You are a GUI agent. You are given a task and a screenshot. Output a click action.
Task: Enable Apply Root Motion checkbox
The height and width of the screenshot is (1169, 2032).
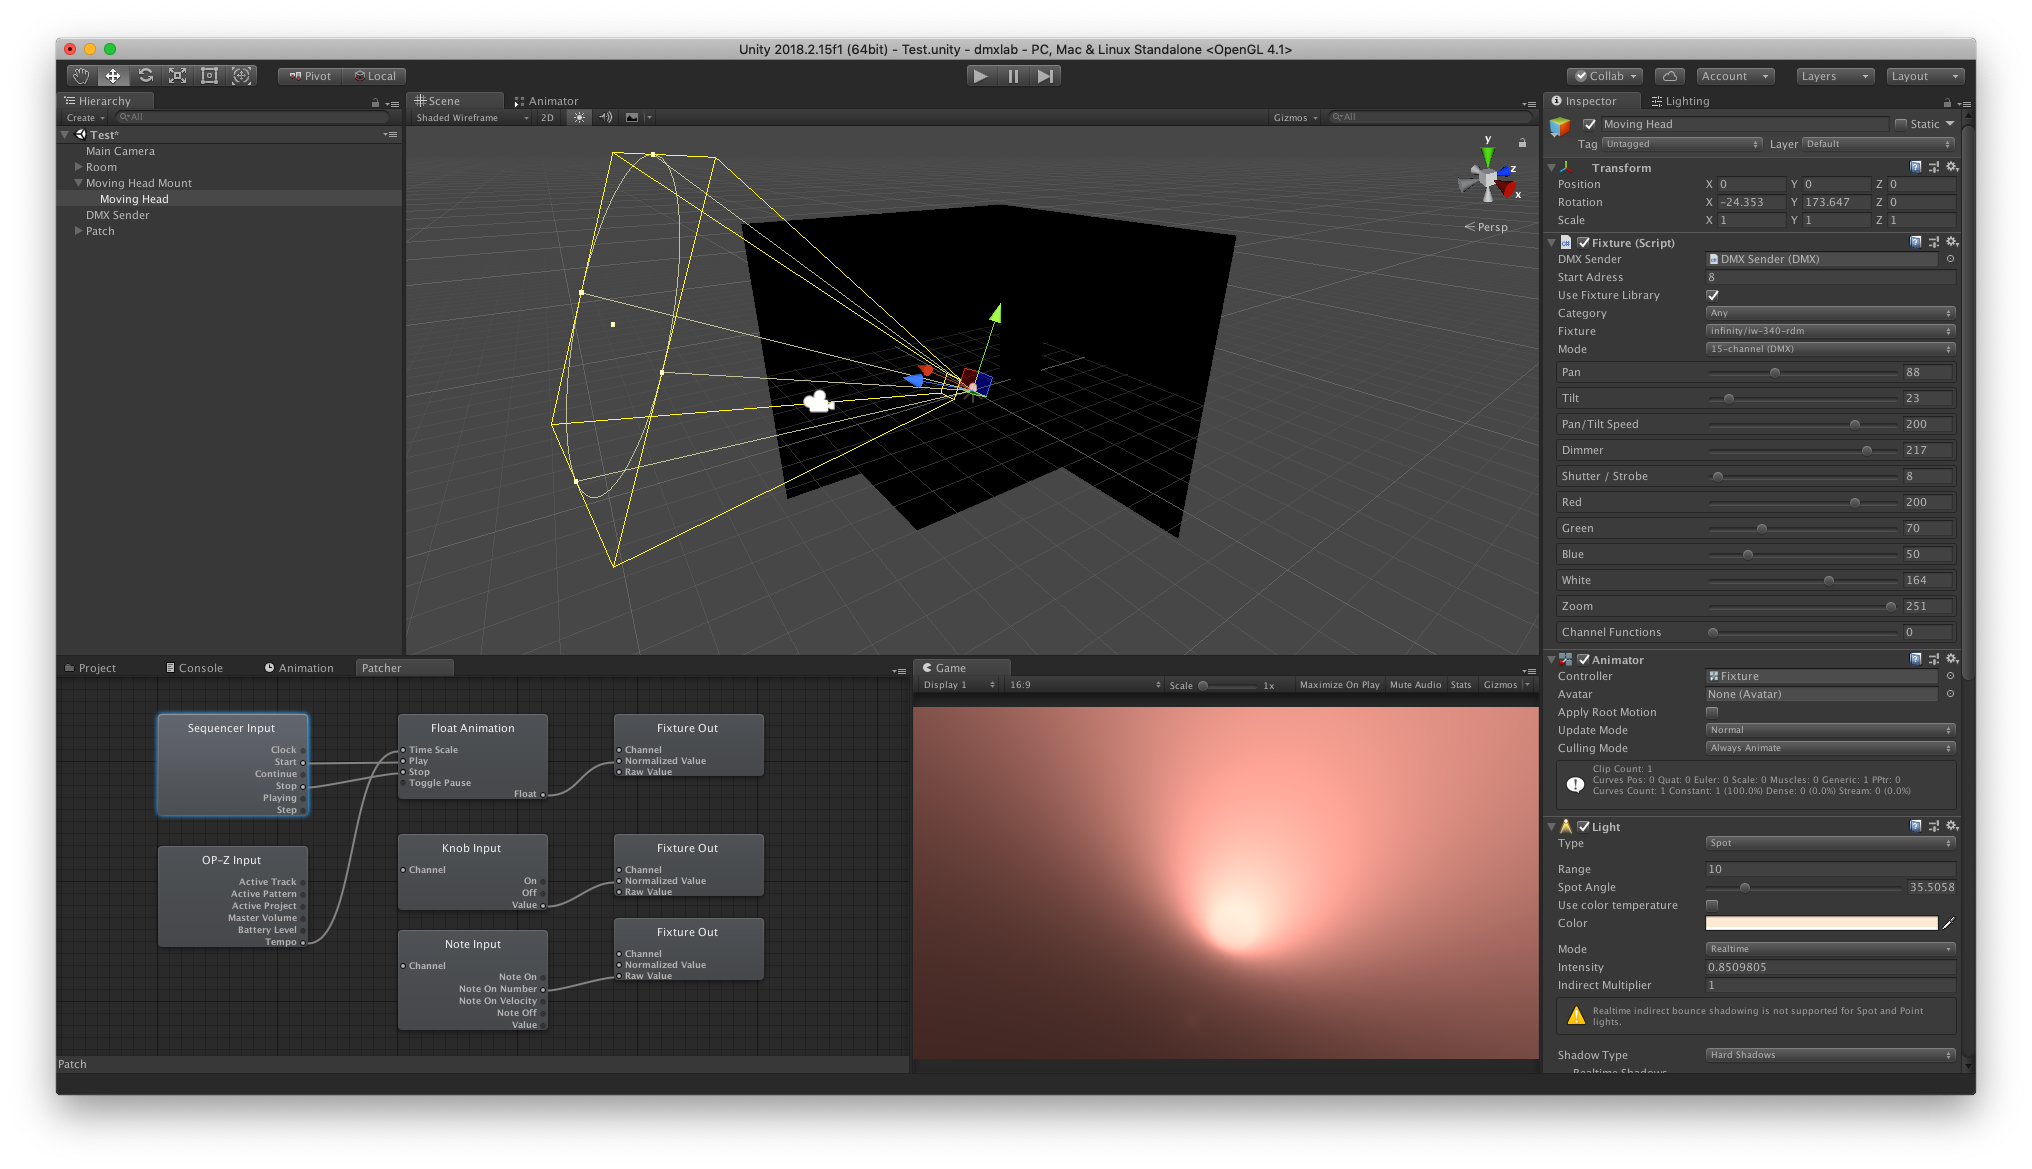point(1712,712)
